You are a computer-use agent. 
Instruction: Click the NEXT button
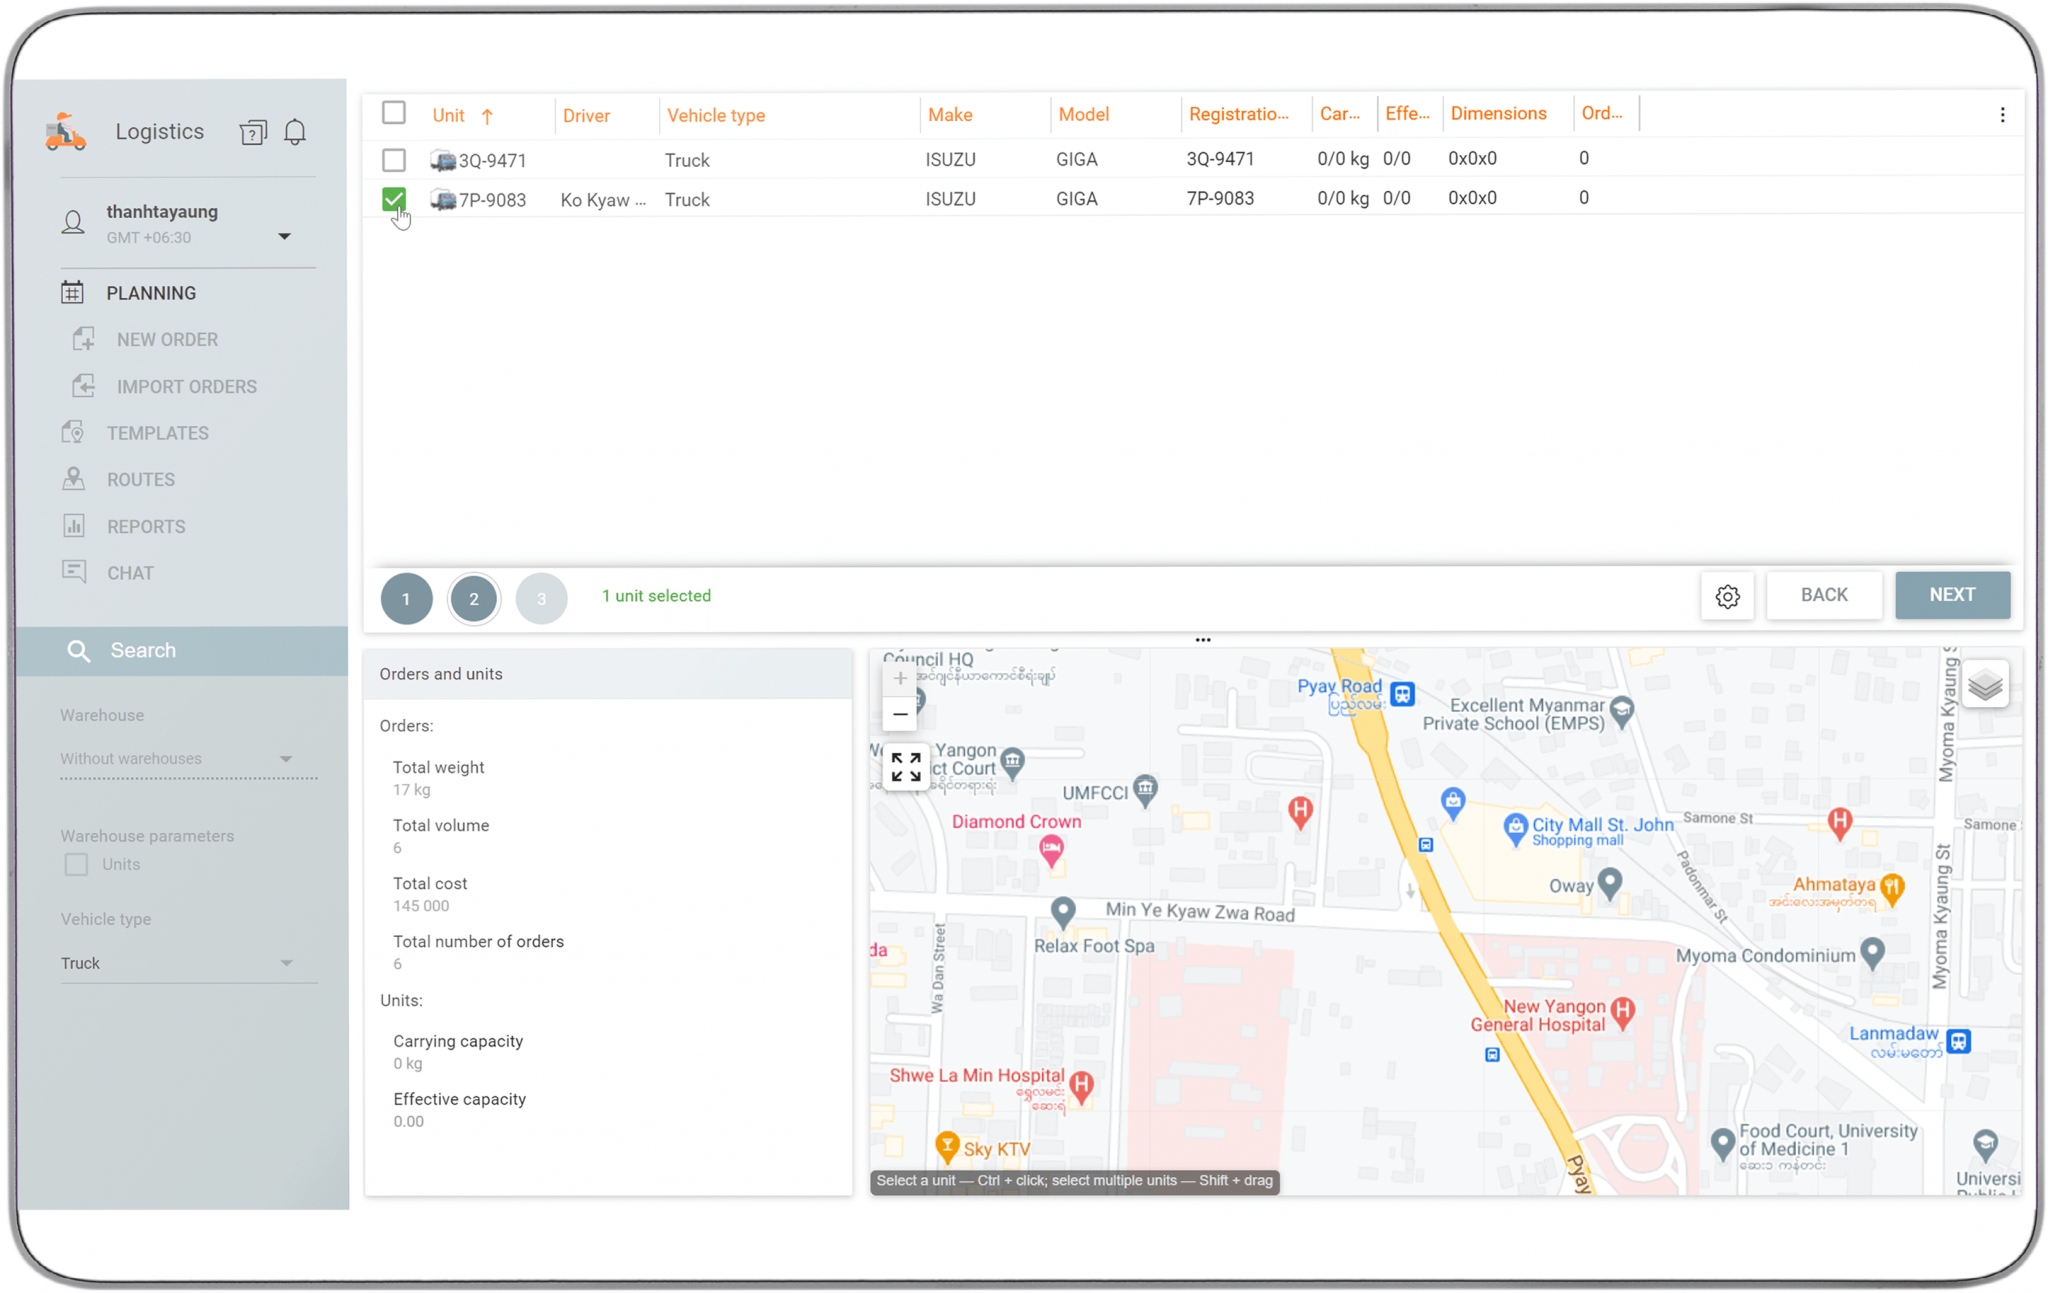tap(1951, 595)
